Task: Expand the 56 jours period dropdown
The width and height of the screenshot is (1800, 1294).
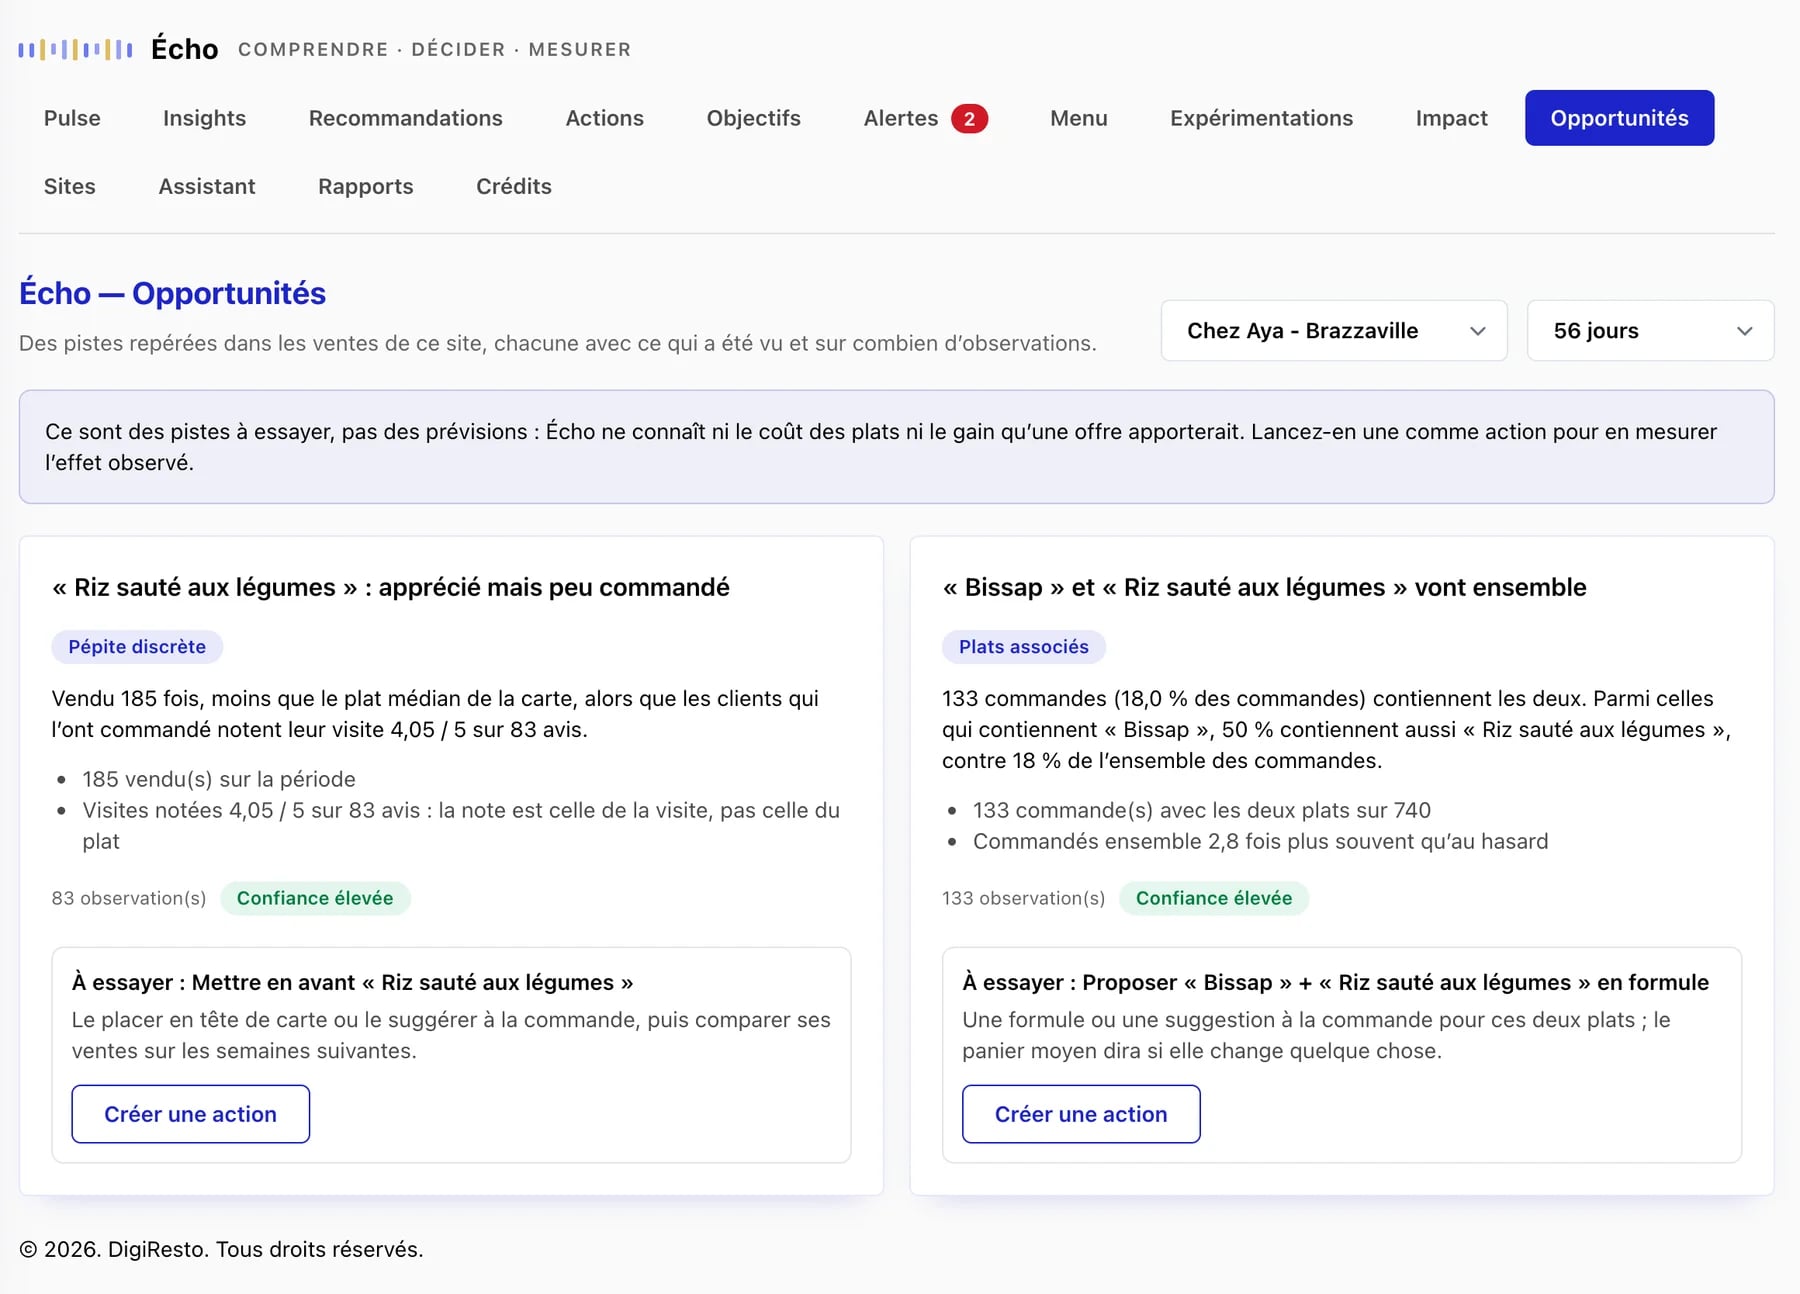Action: coord(1650,331)
